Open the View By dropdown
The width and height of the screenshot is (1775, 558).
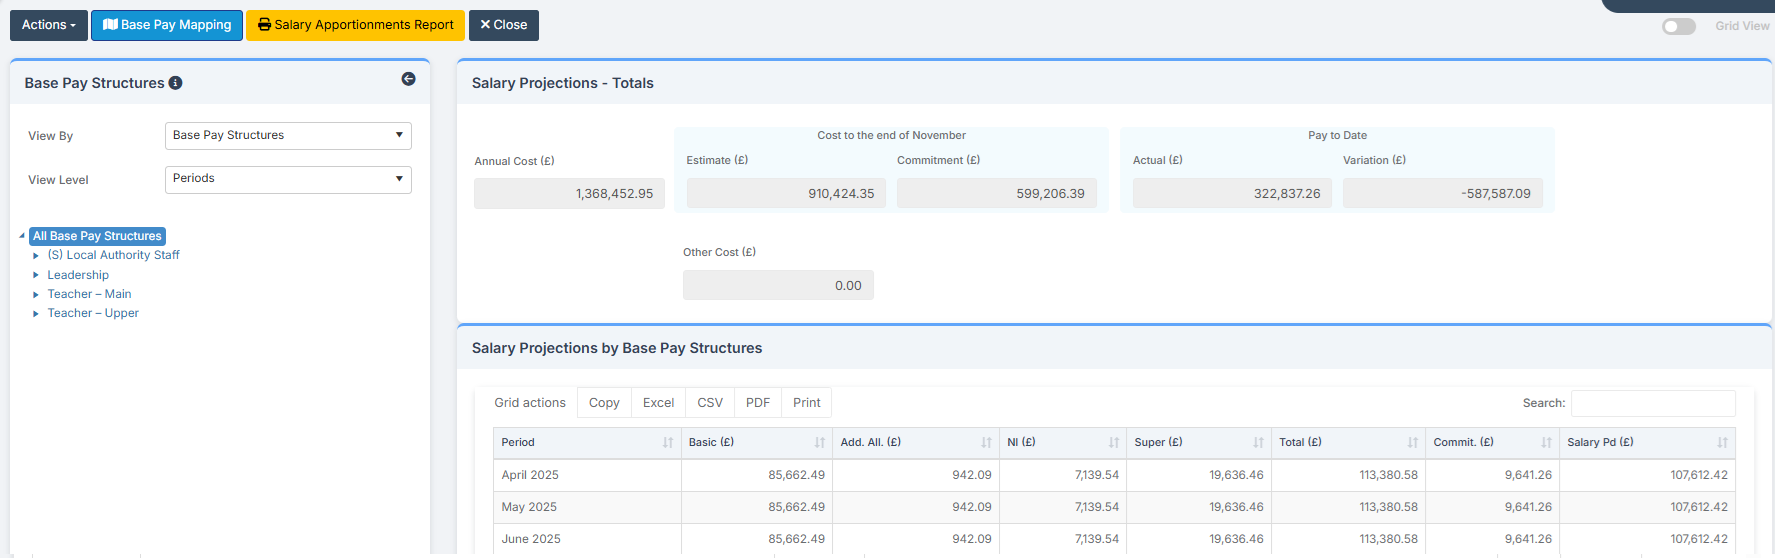pos(288,136)
